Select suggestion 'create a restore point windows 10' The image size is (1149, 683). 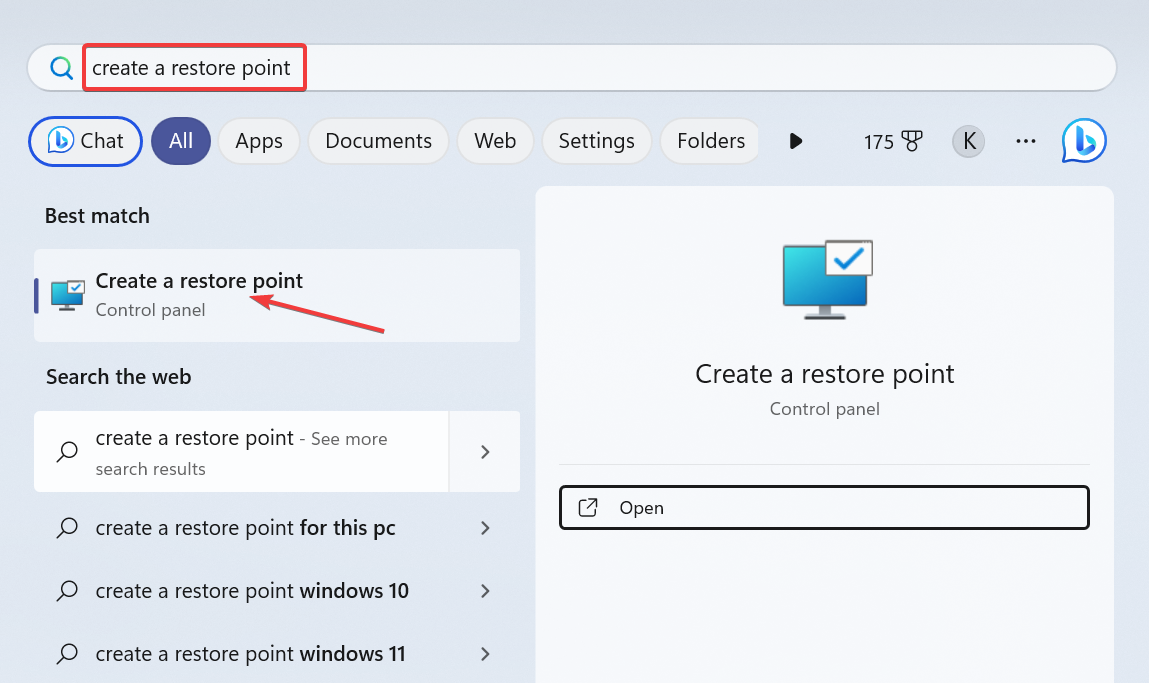tap(252, 591)
